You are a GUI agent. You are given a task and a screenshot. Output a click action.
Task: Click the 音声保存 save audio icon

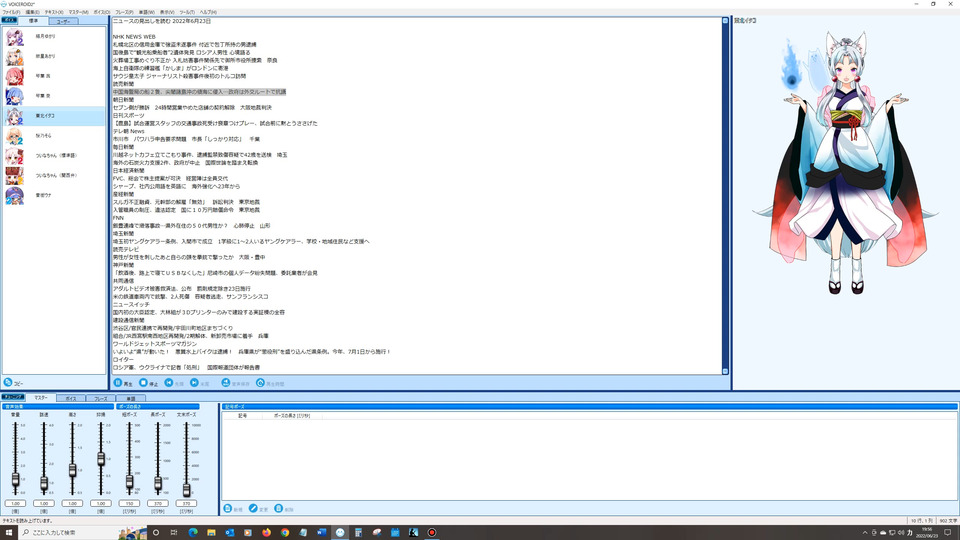coord(226,383)
